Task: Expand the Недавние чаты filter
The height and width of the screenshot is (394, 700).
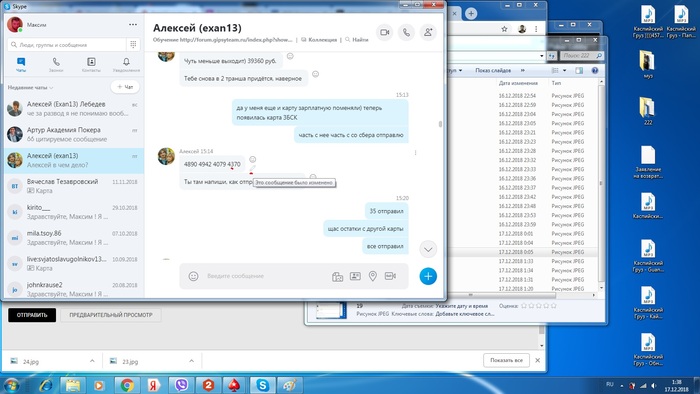Action: pos(30,87)
